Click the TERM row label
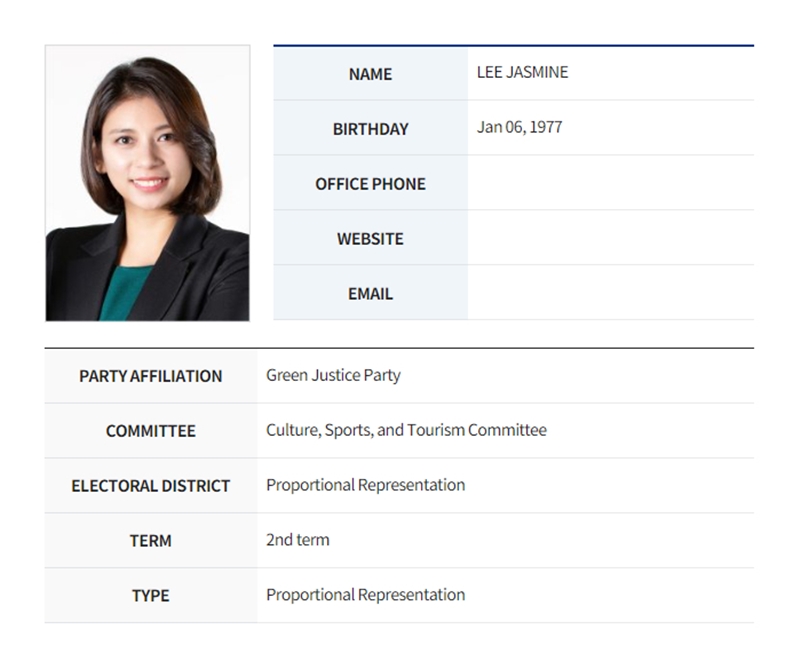This screenshot has width=800, height=645. [151, 541]
